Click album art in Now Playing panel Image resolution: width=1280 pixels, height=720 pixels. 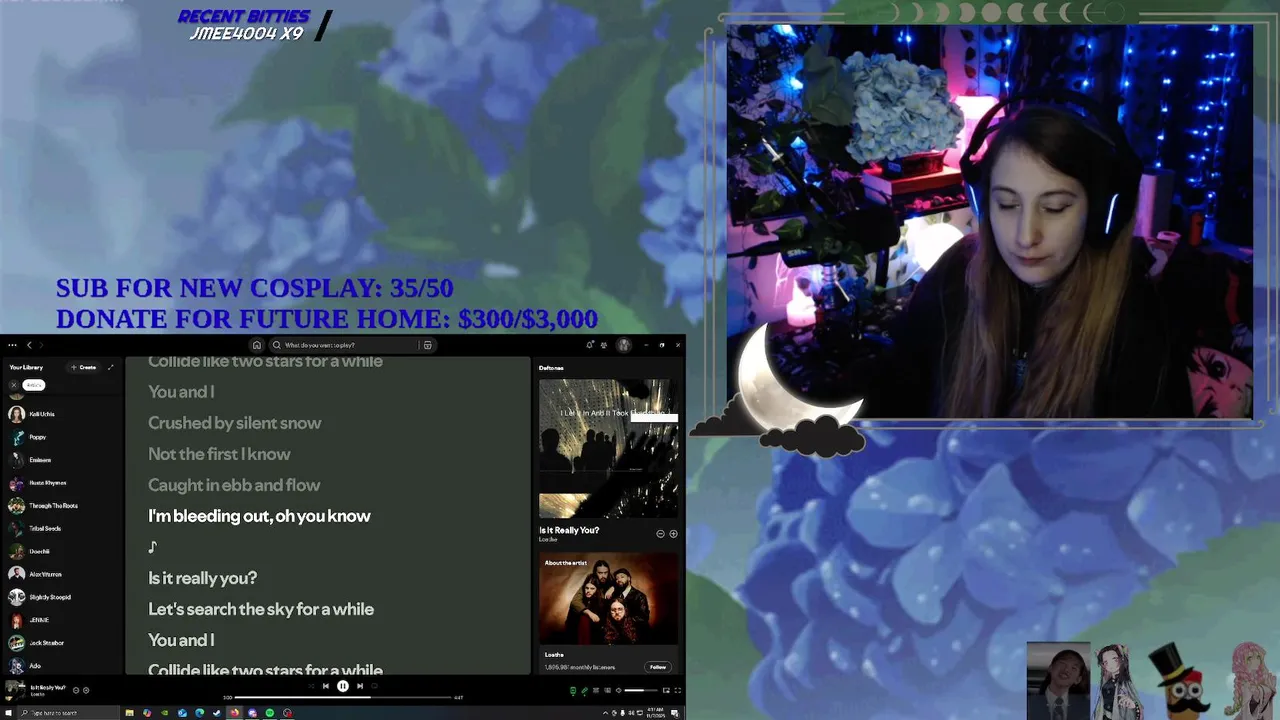click(608, 448)
